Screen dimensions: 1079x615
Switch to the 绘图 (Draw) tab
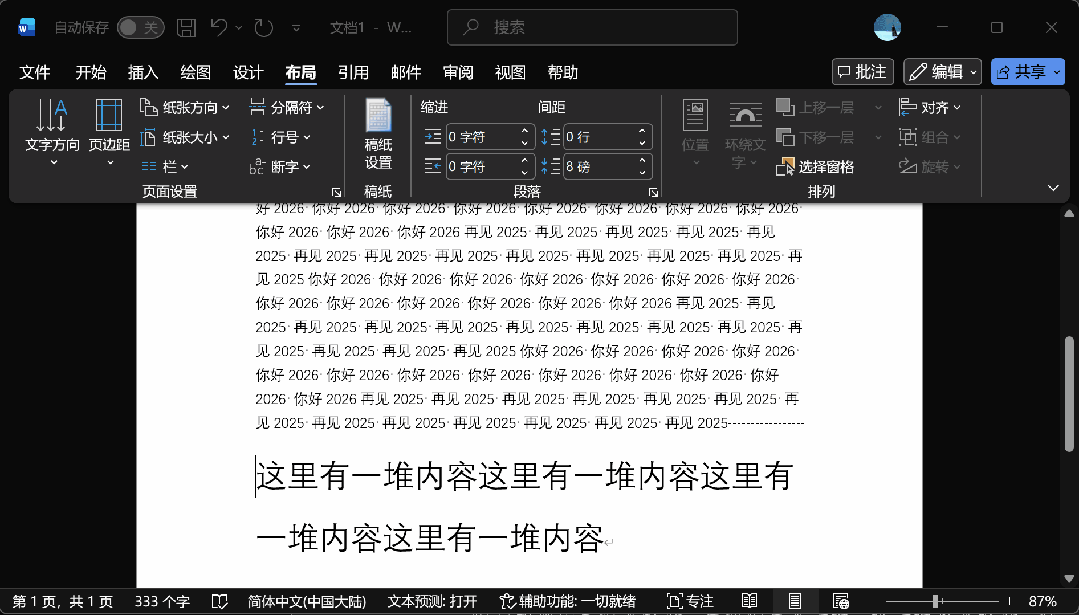195,72
